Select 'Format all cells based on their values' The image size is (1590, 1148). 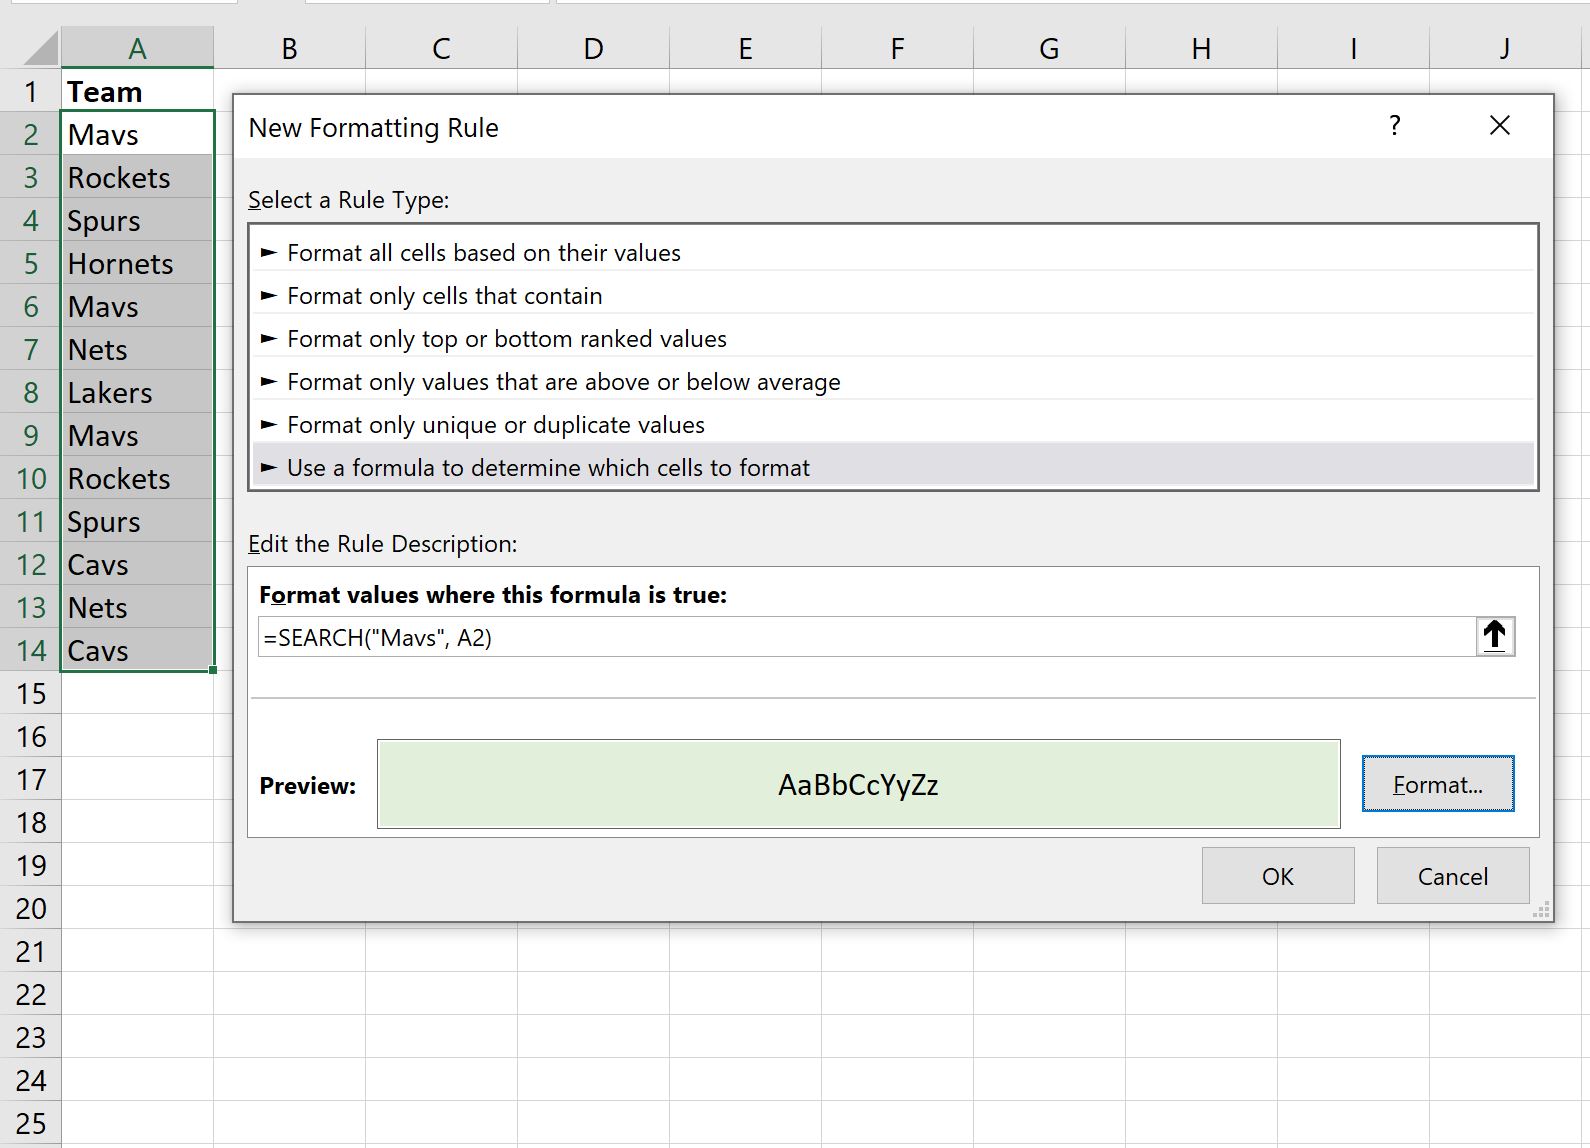coord(893,253)
